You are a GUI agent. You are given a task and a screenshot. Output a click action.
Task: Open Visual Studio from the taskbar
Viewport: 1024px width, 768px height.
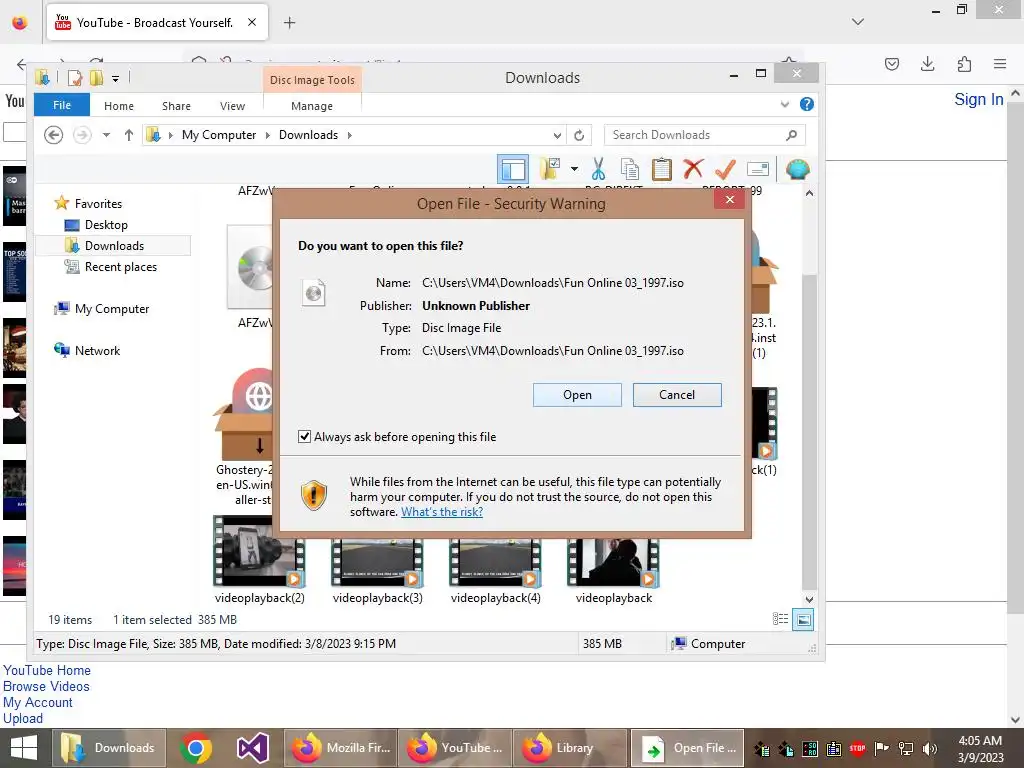(x=252, y=748)
